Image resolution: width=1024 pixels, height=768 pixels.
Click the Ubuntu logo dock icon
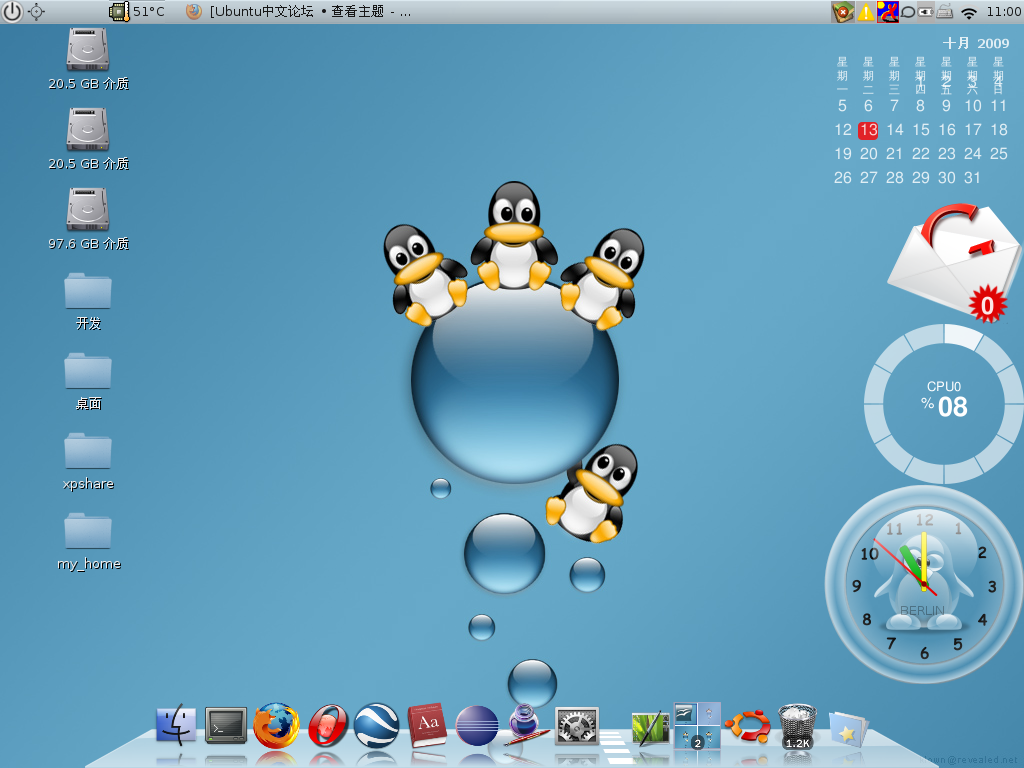[748, 725]
